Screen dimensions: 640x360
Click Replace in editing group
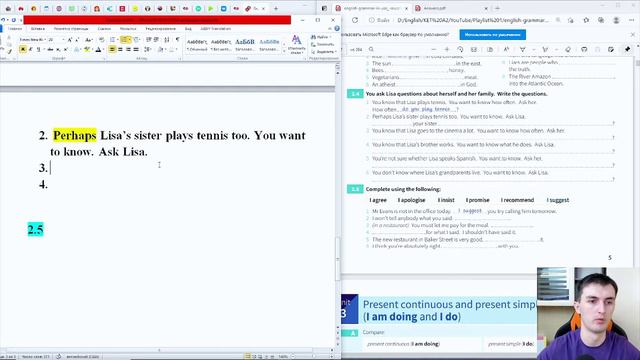point(322,44)
